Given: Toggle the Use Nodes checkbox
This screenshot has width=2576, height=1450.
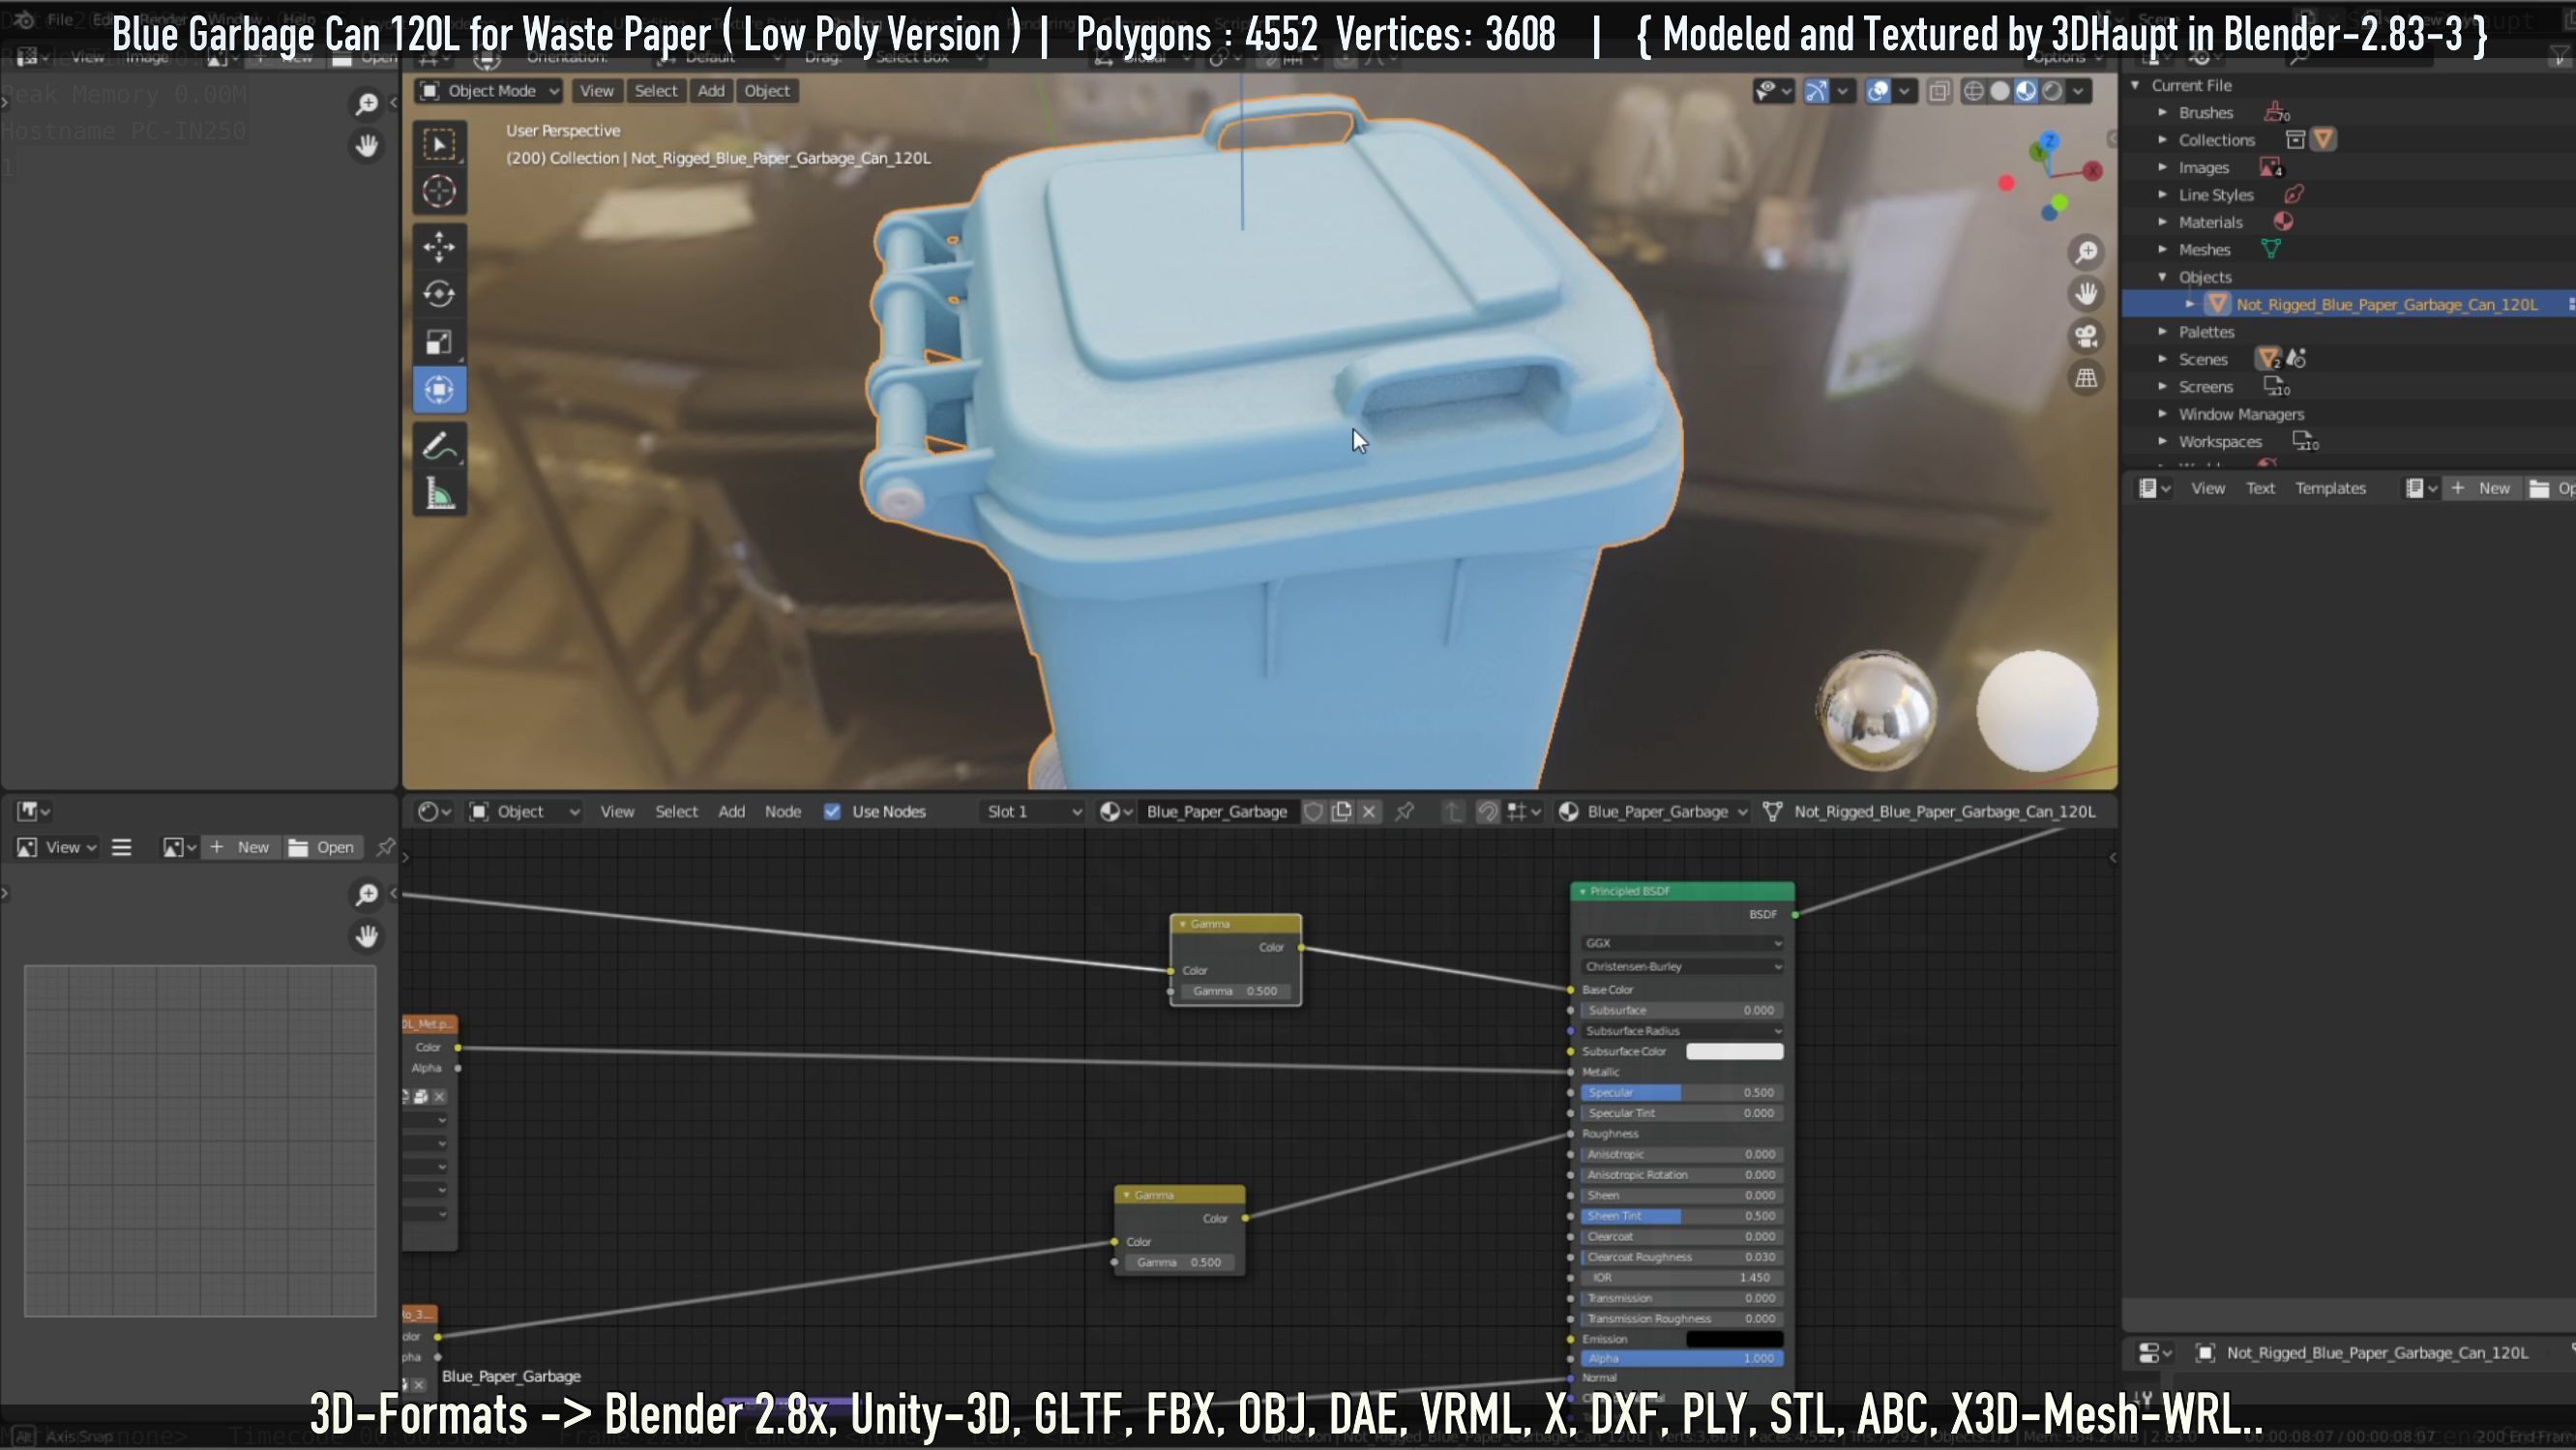Looking at the screenshot, I should (832, 812).
